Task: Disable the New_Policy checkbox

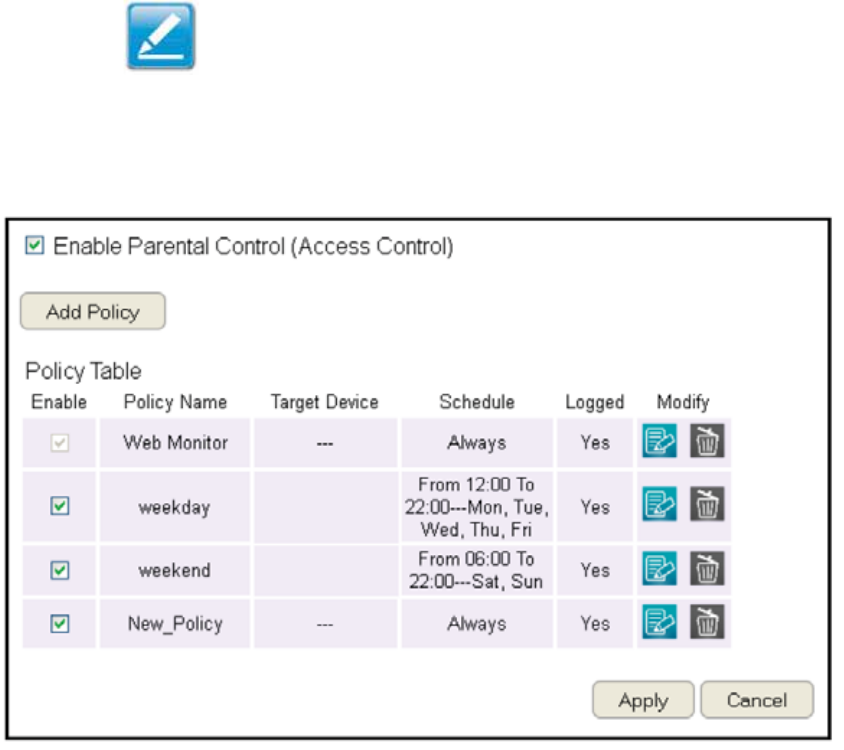Action: 60,624
